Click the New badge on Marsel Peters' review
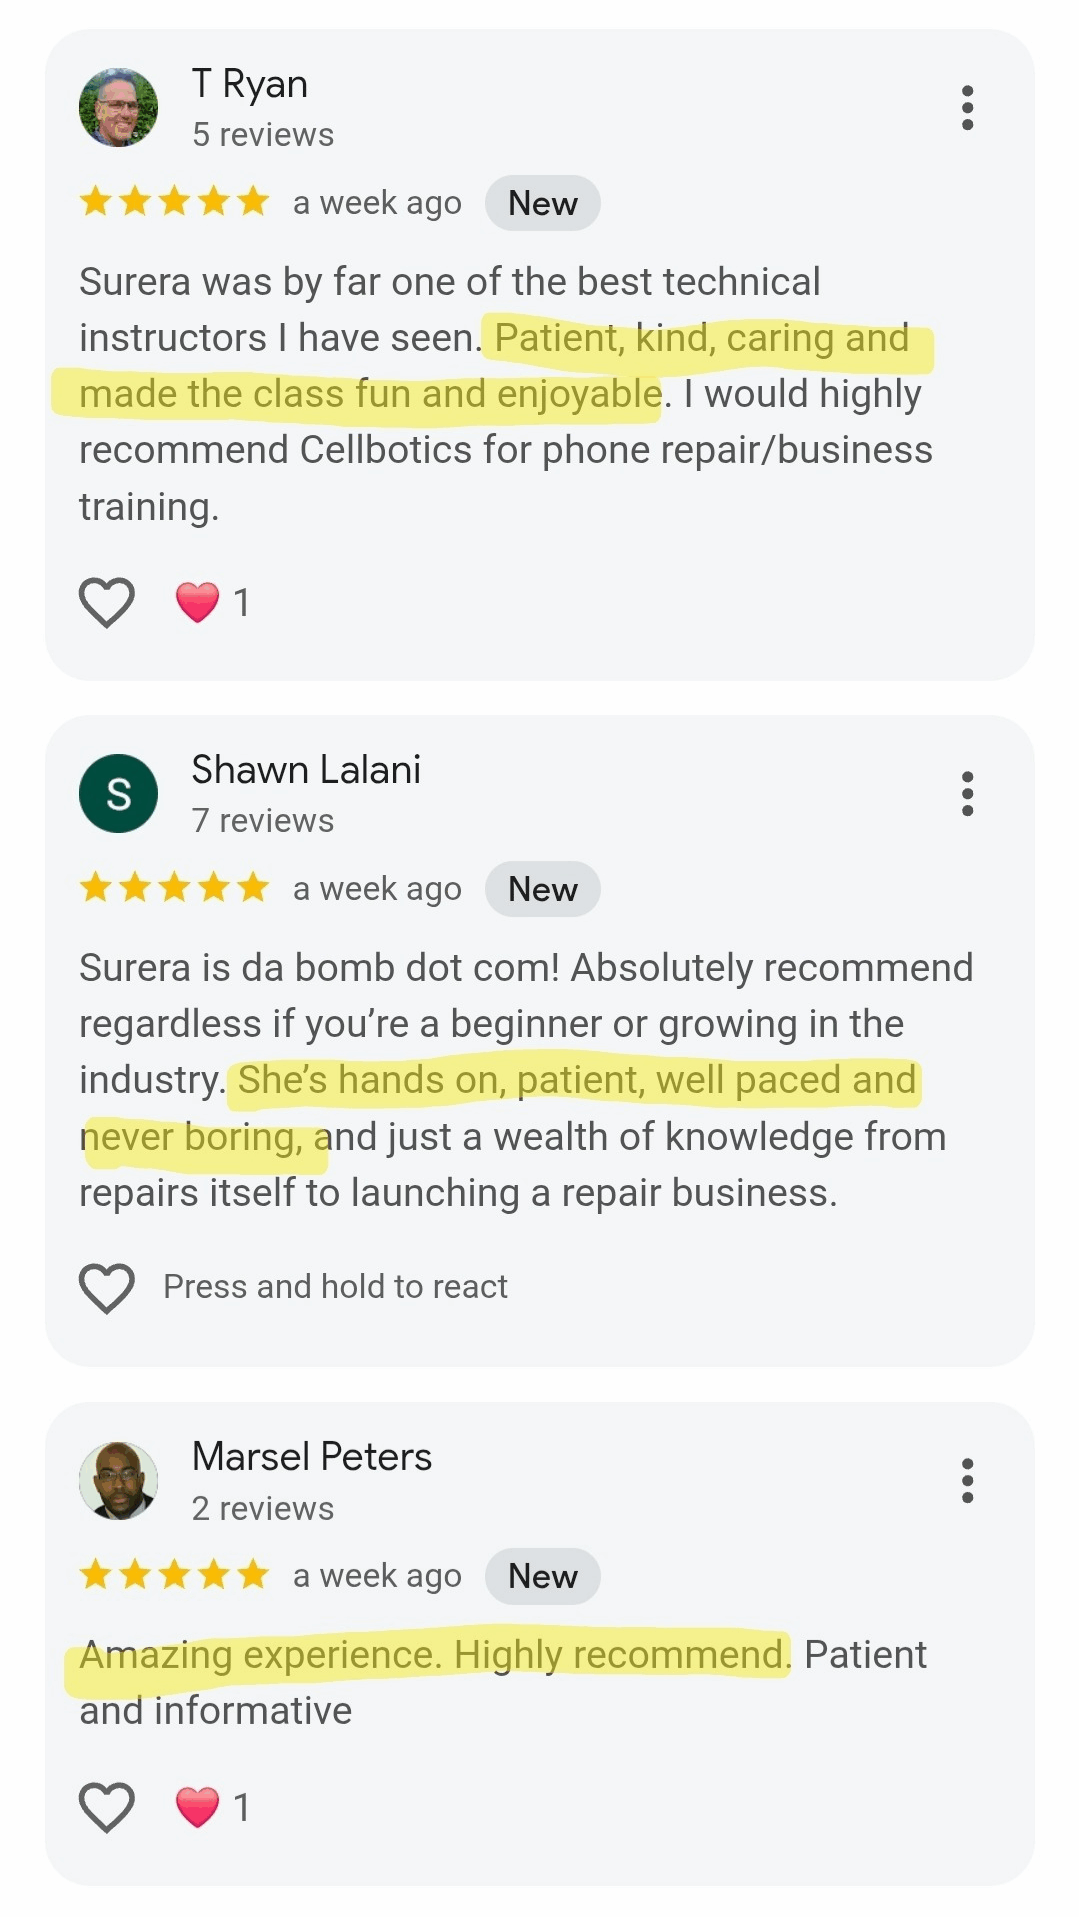 pyautogui.click(x=542, y=1576)
